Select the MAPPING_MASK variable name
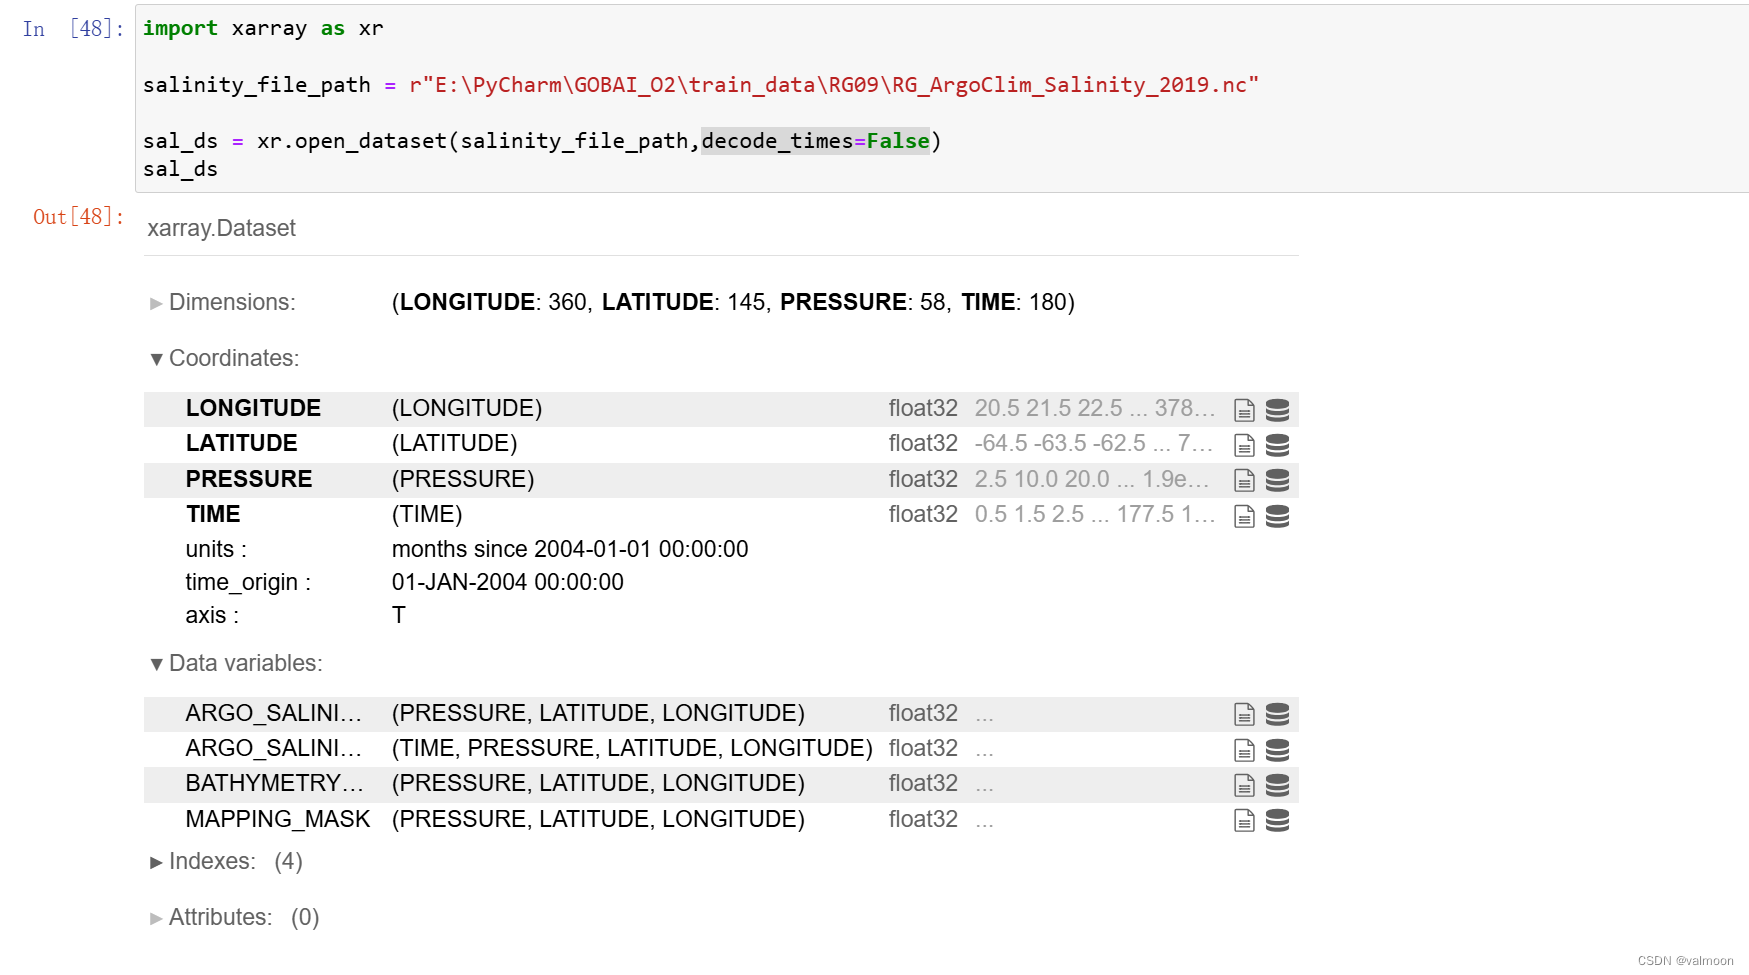Screen dimensions: 1749x975 point(277,819)
